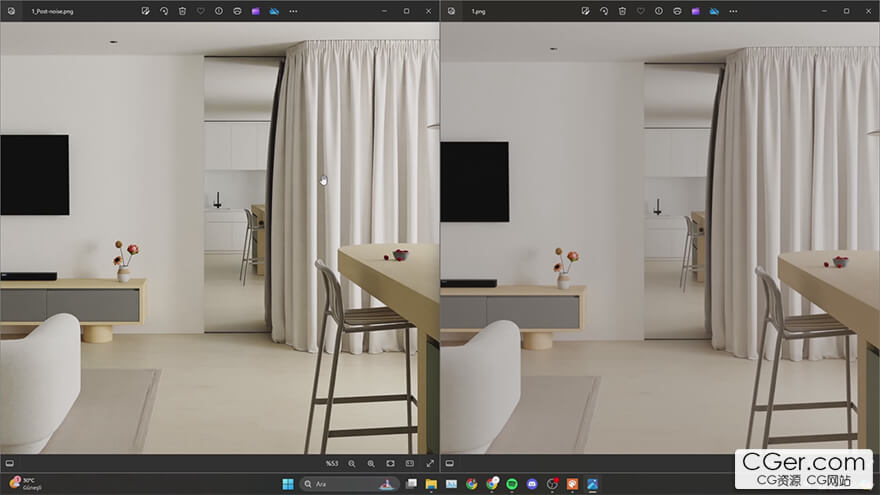
Task: Open Discord from taskbar
Action: pos(532,484)
